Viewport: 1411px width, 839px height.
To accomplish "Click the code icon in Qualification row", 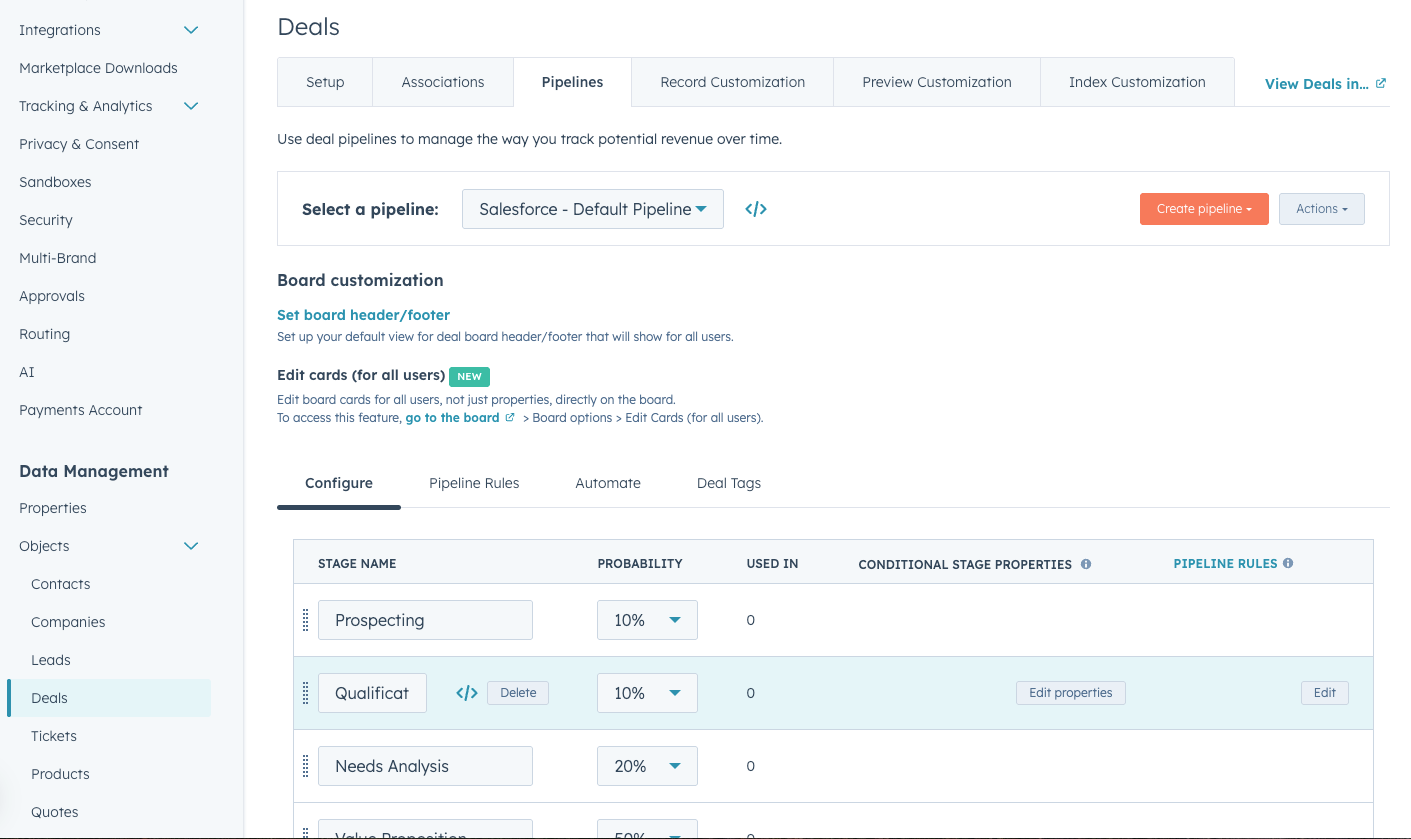I will pos(467,693).
